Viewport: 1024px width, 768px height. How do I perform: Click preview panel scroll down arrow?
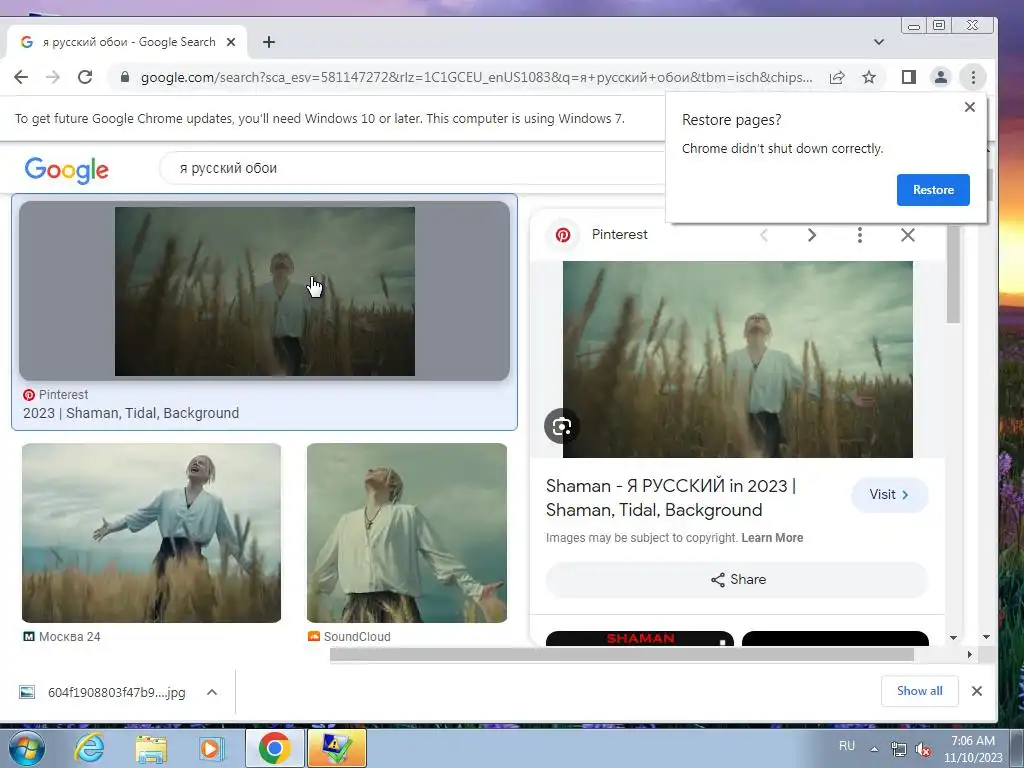coord(953,637)
